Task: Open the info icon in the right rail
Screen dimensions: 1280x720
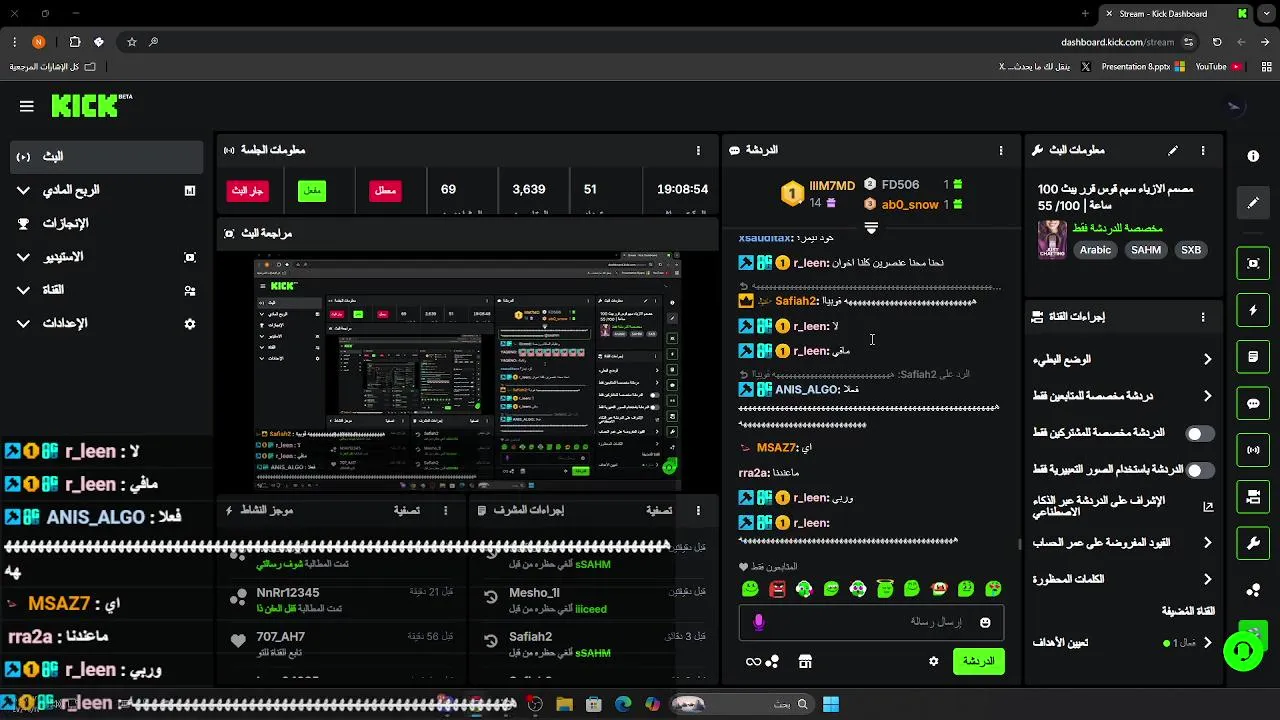Action: tap(1253, 156)
